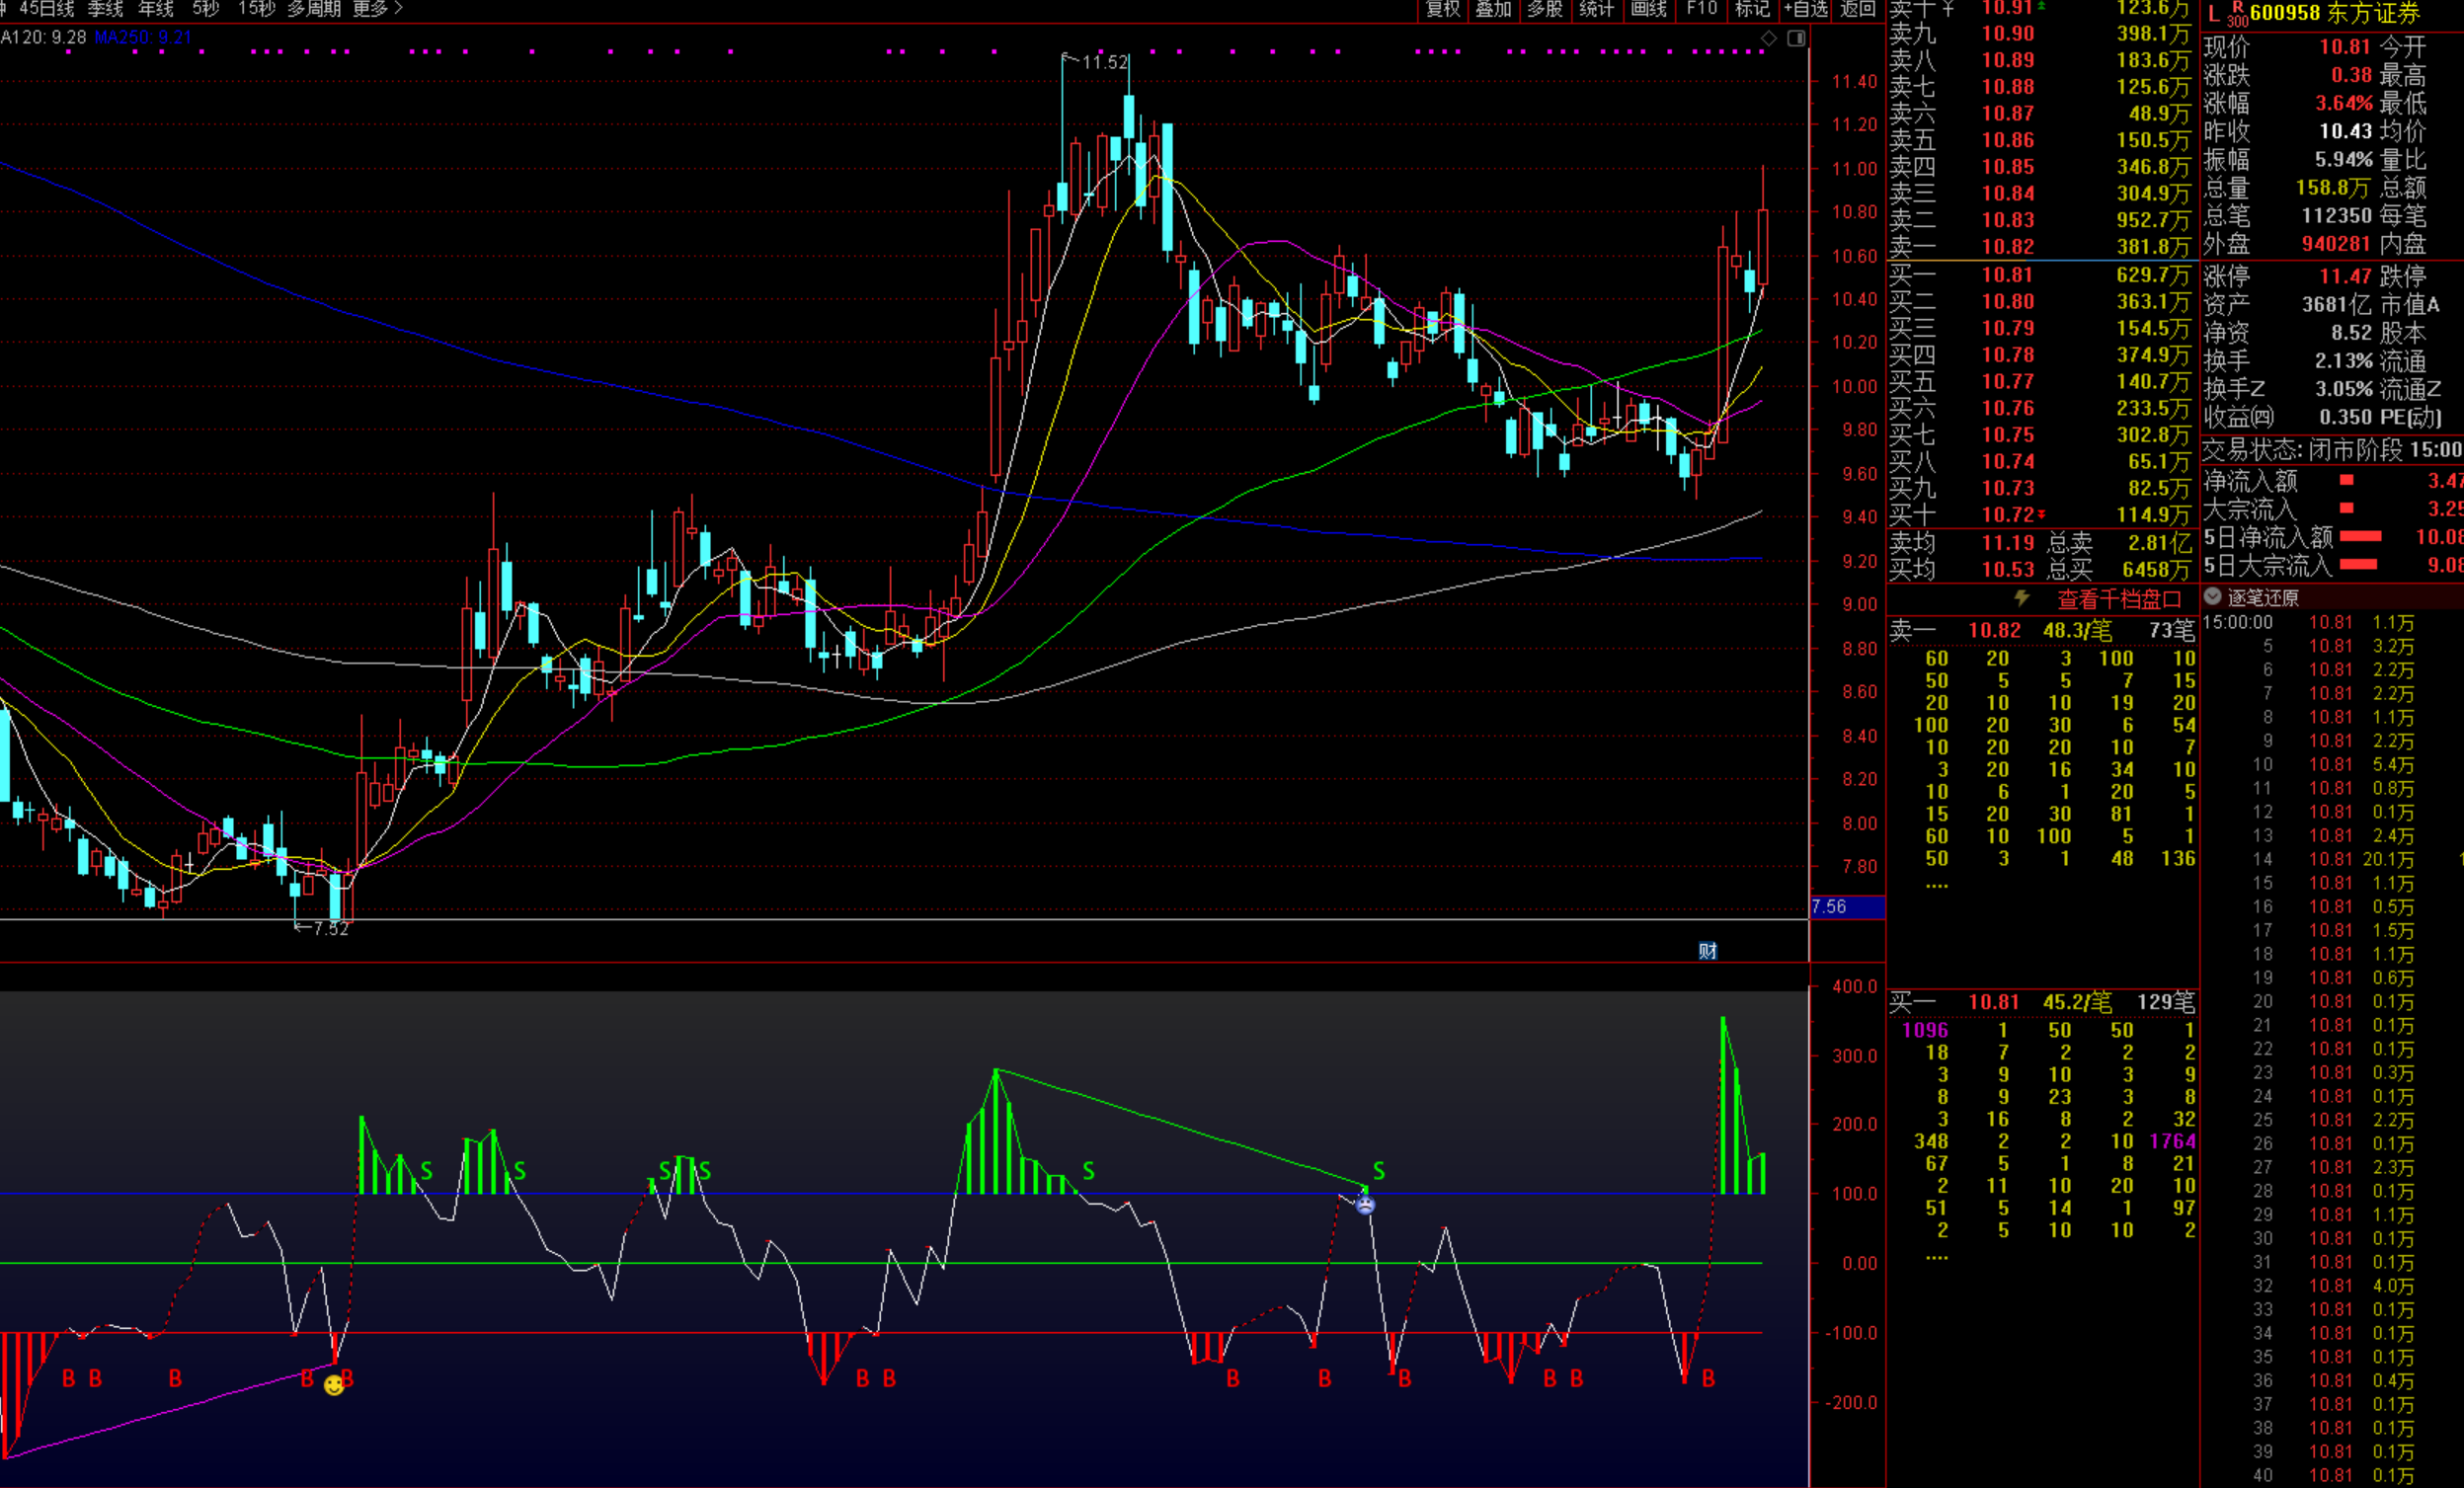The height and width of the screenshot is (1488, 2464).
Task: Click 换手 2.13% turnover value
Action: [x=2344, y=361]
